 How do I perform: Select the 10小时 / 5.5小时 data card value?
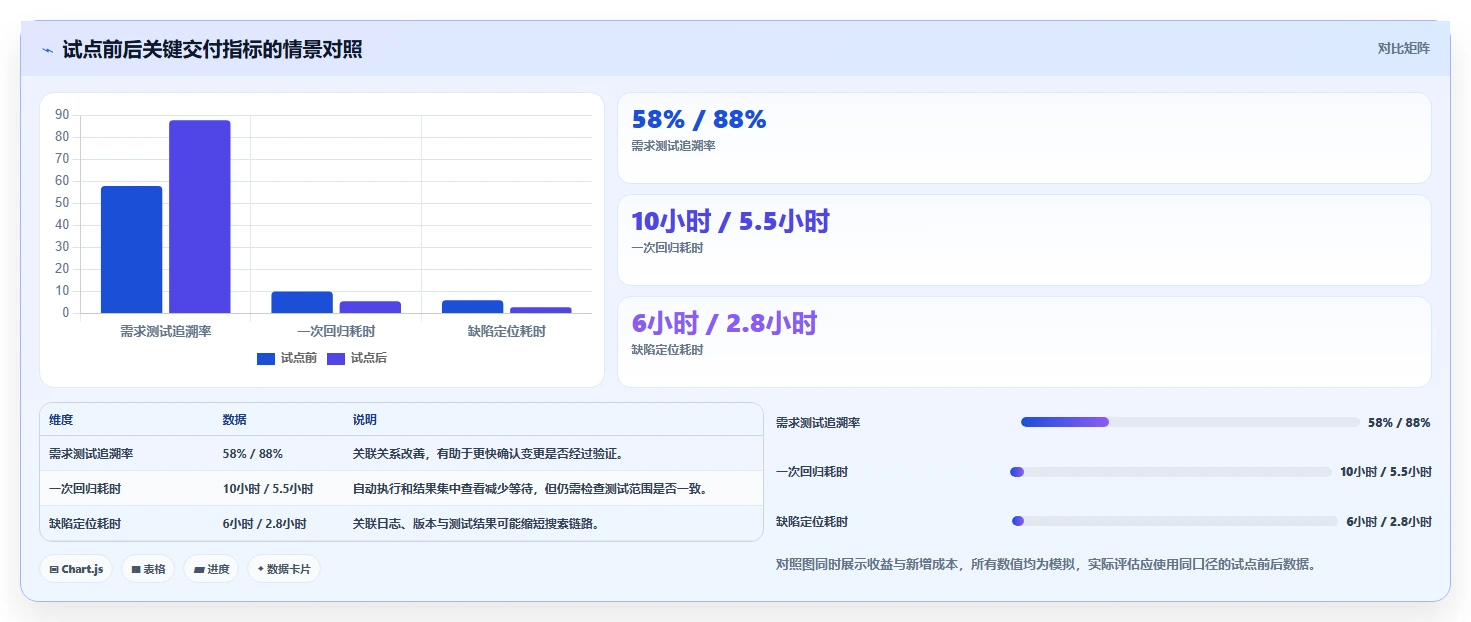731,222
